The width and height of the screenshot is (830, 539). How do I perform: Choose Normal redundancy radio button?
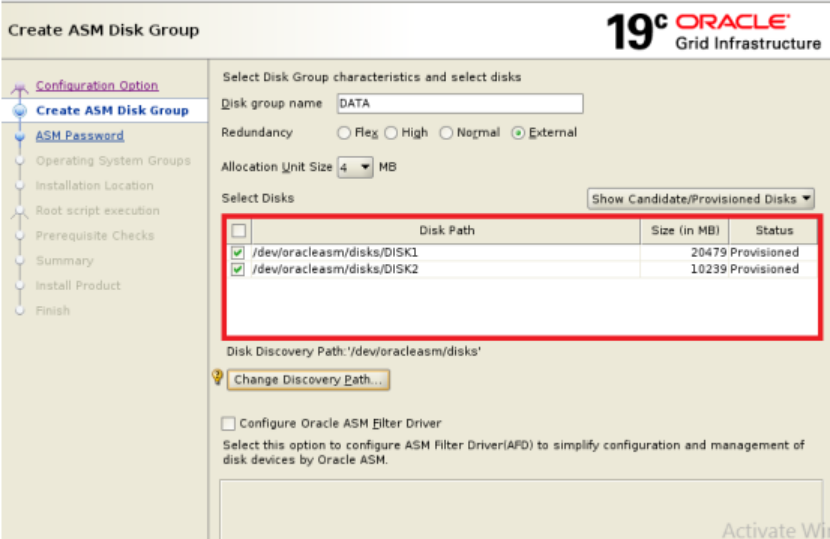tap(446, 133)
